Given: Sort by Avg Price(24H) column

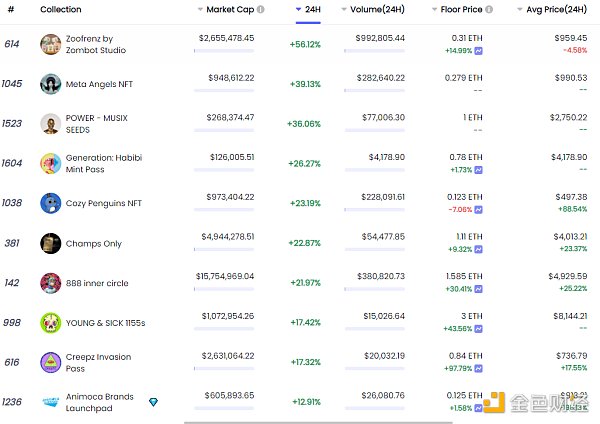Looking at the screenshot, I should [552, 9].
